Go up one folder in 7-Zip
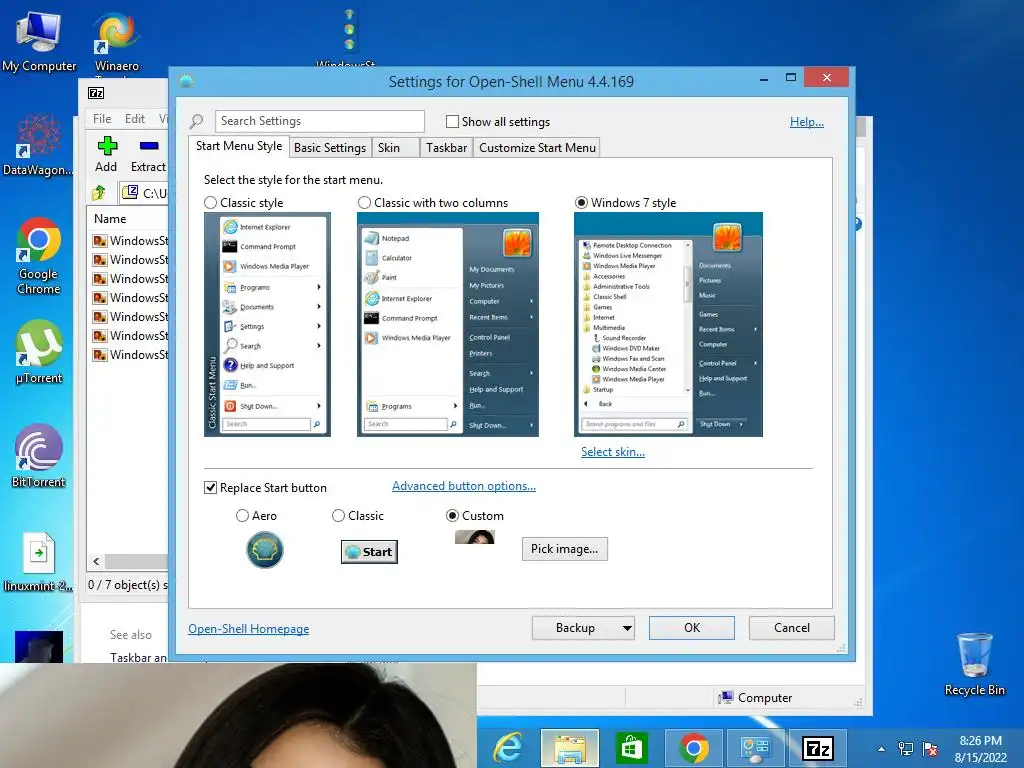Image resolution: width=1024 pixels, height=768 pixels. click(x=99, y=193)
